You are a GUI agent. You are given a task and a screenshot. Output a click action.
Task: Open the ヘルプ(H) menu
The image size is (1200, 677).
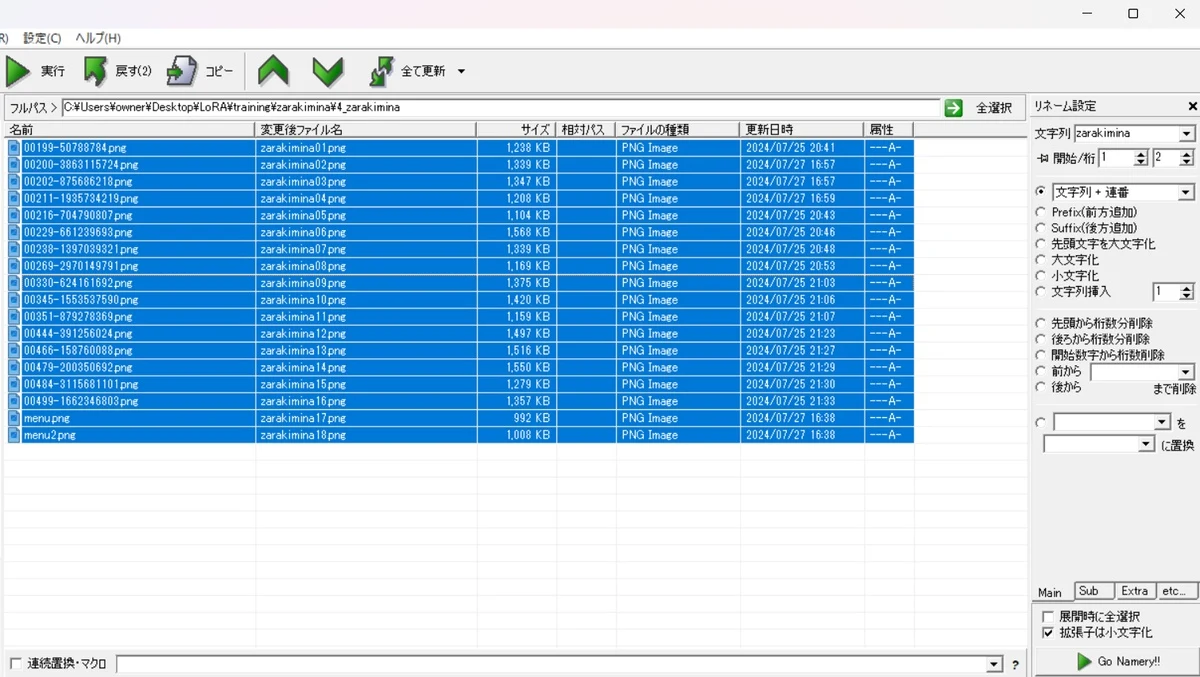pyautogui.click(x=98, y=38)
